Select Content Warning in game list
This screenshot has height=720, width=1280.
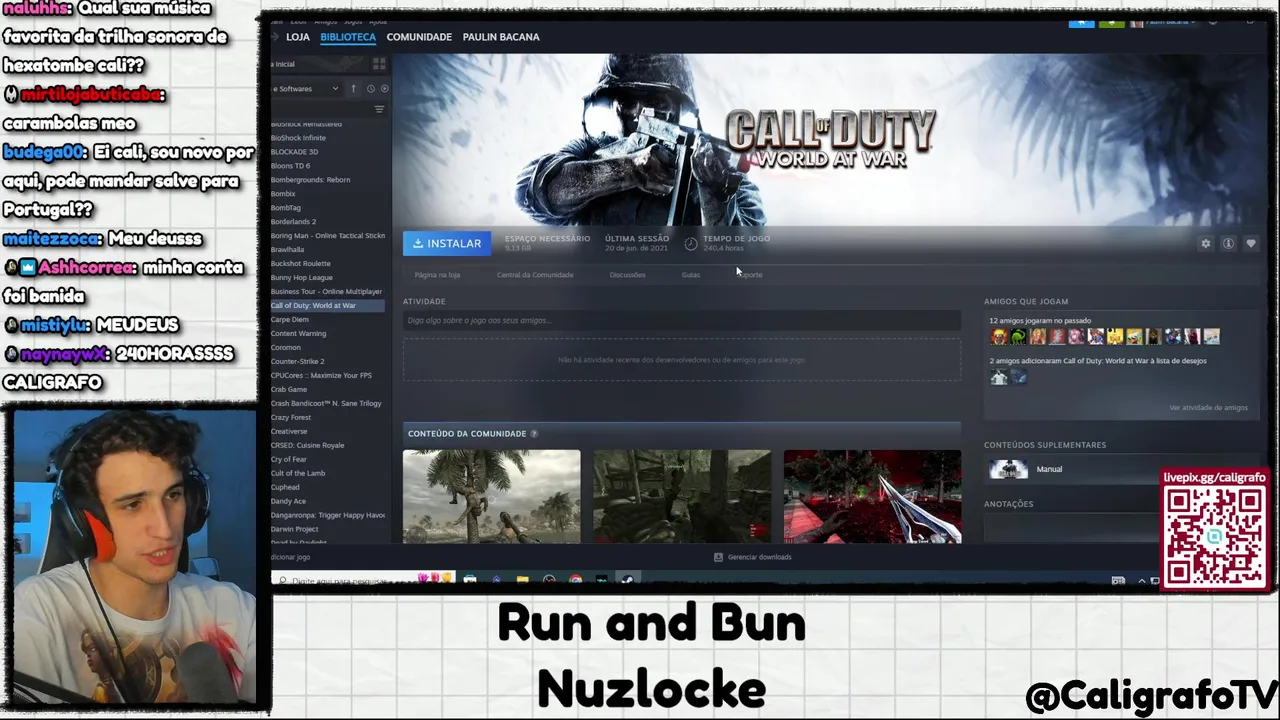tap(298, 334)
